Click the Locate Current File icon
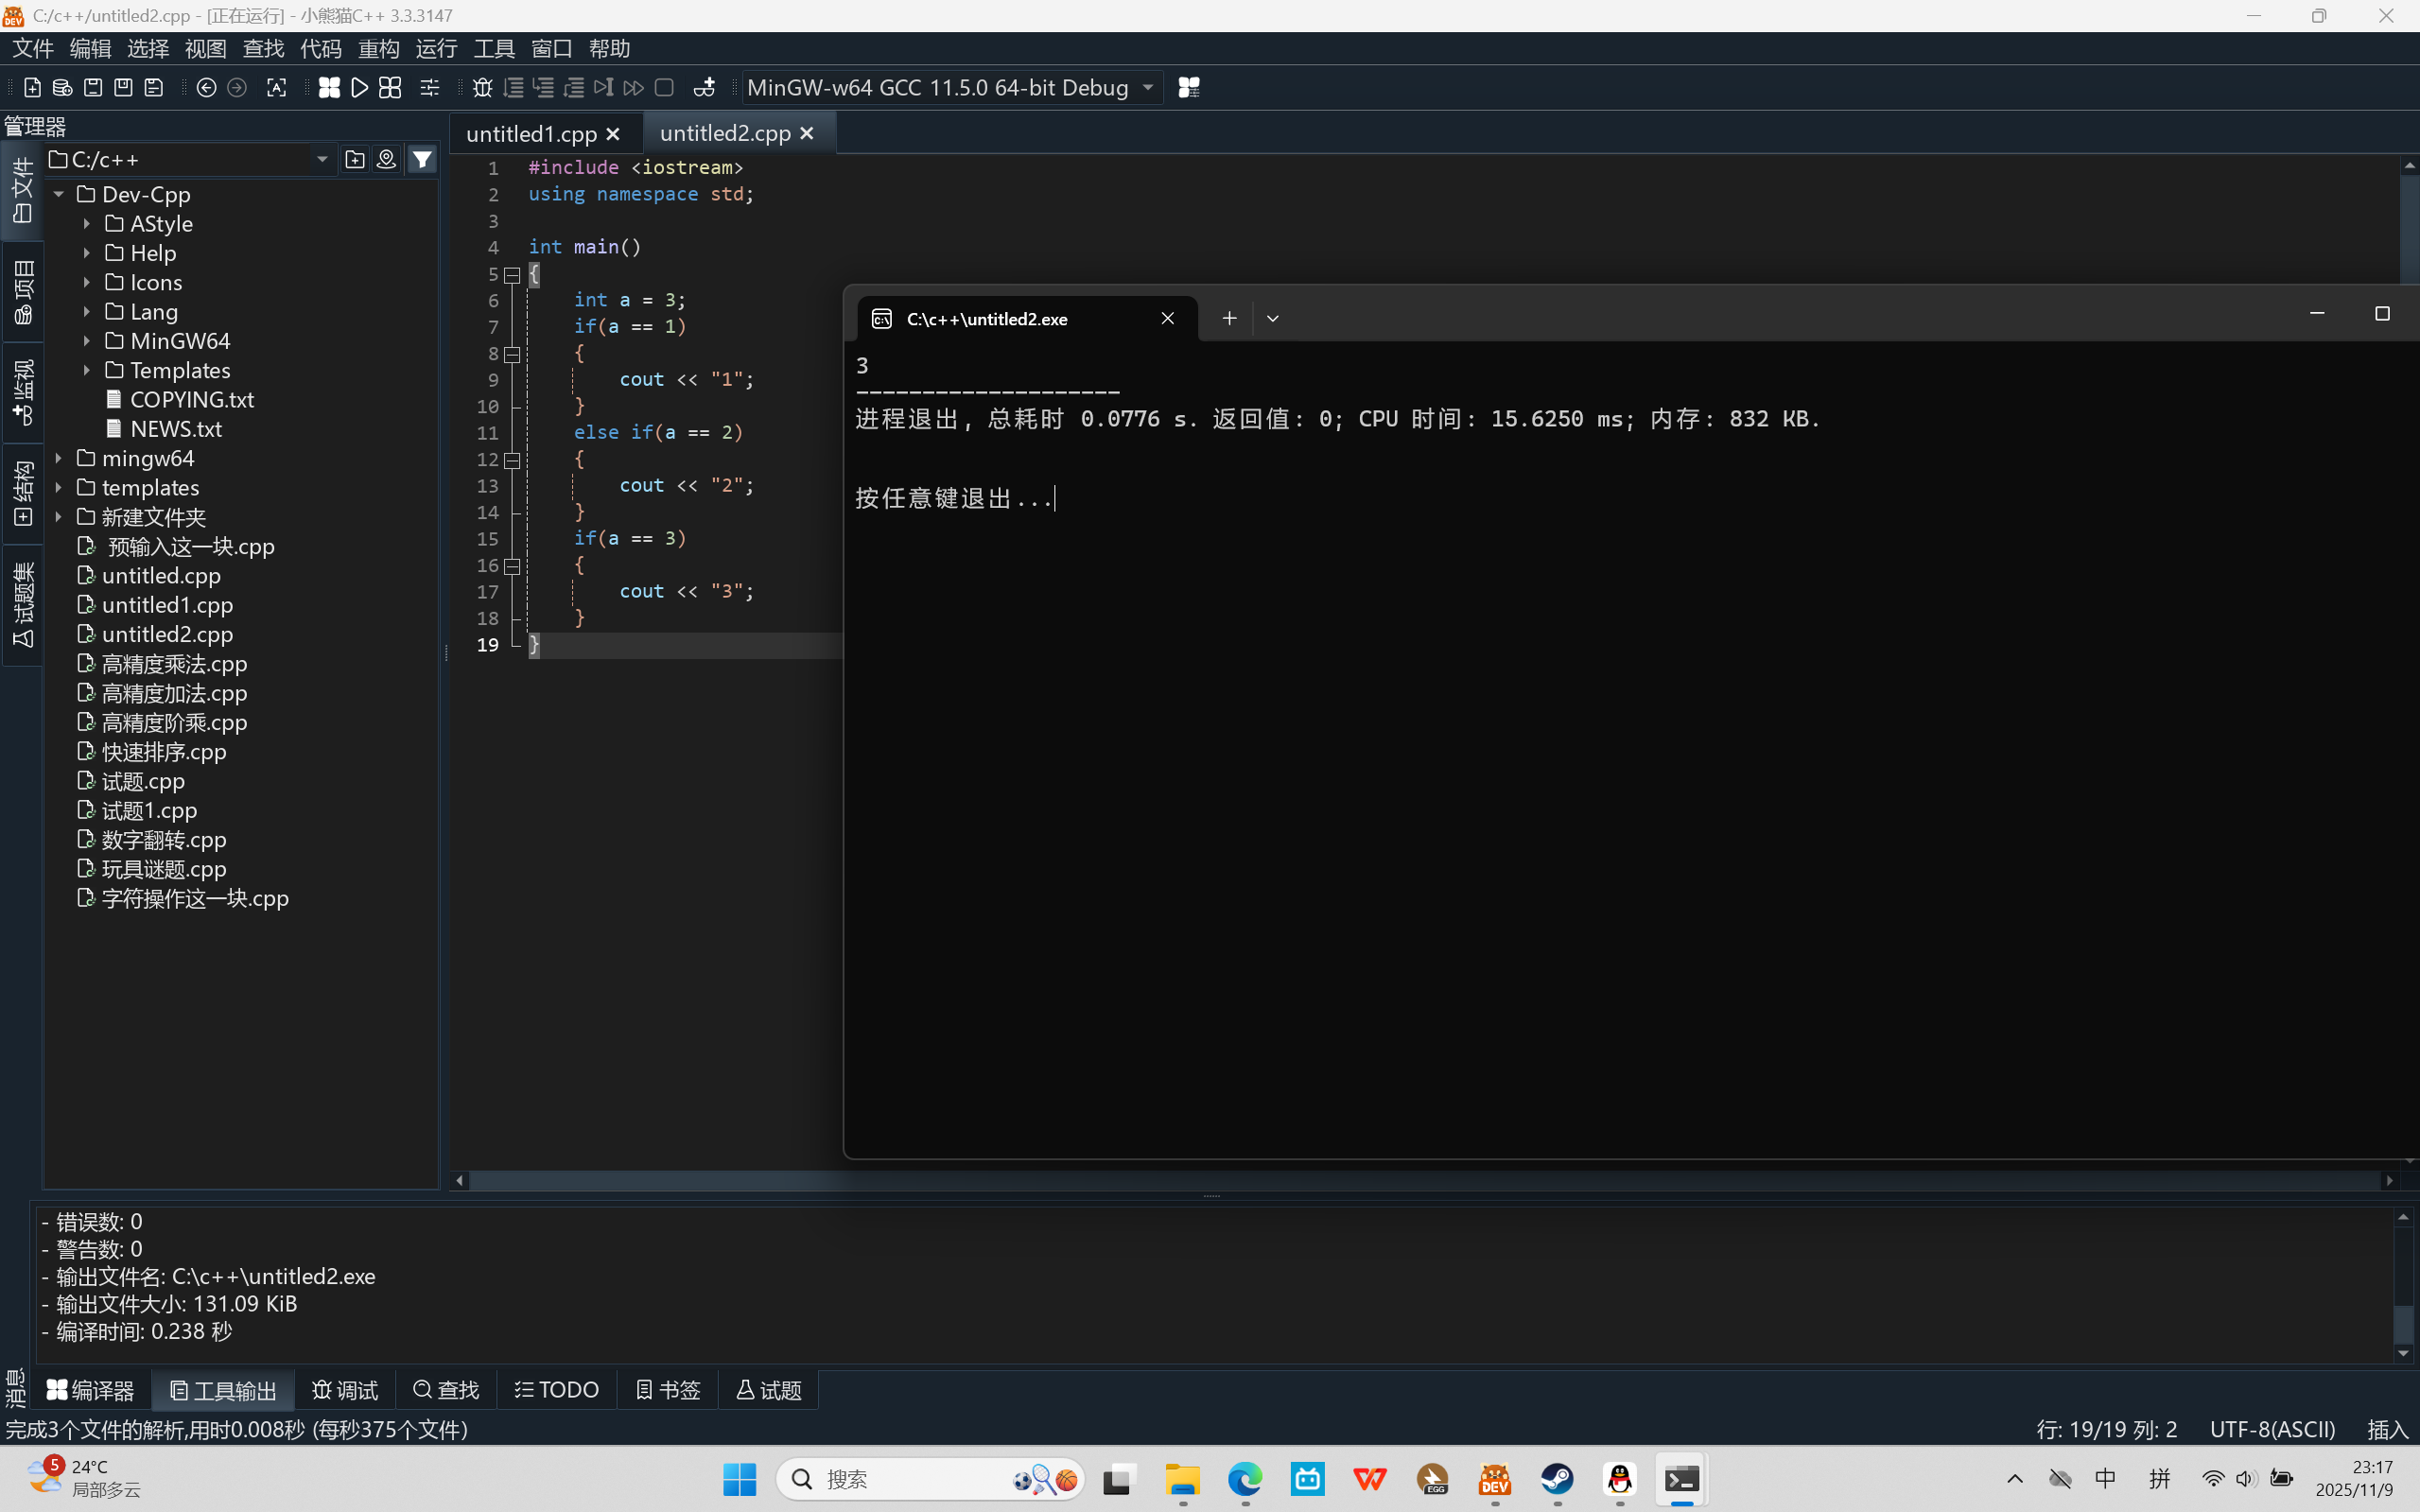The height and width of the screenshot is (1512, 2420). (x=387, y=159)
